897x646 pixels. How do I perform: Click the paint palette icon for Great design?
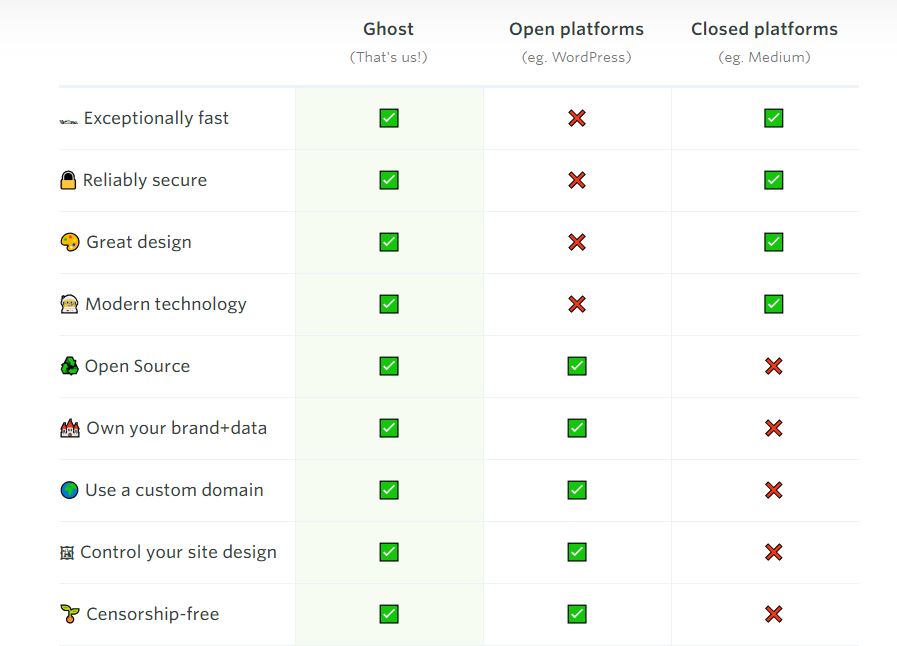click(x=70, y=242)
